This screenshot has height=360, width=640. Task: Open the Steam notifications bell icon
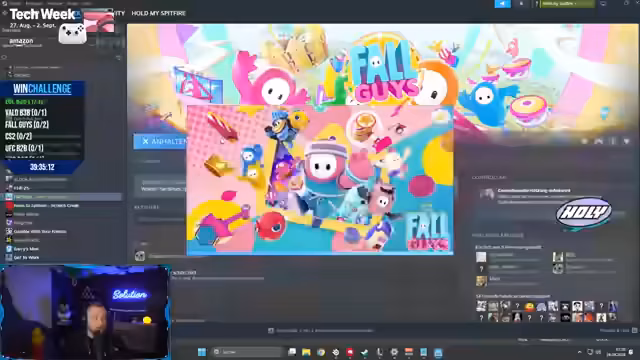click(521, 4)
